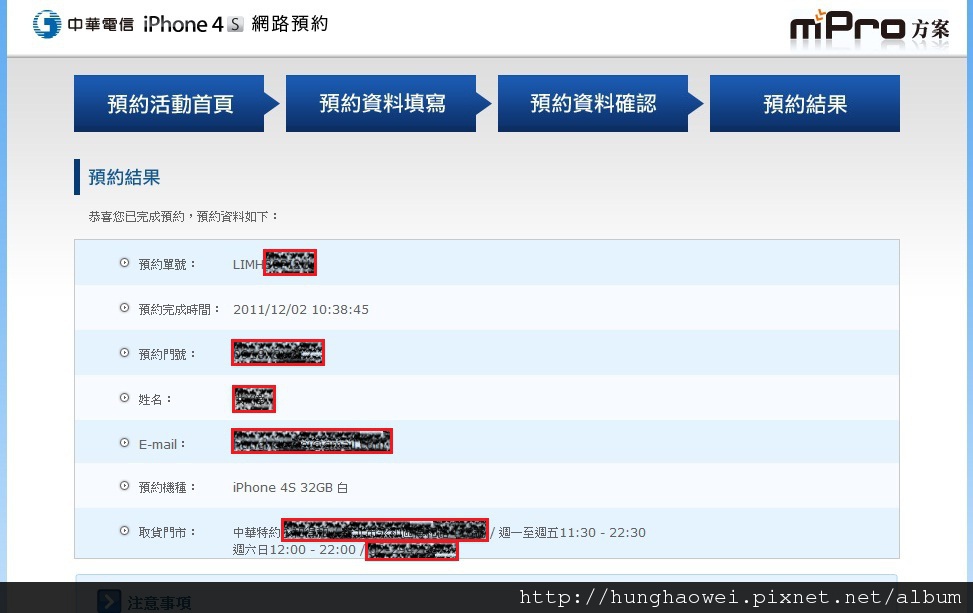Click the 預約結果 section heading
The width and height of the screenshot is (973, 613).
(x=124, y=177)
